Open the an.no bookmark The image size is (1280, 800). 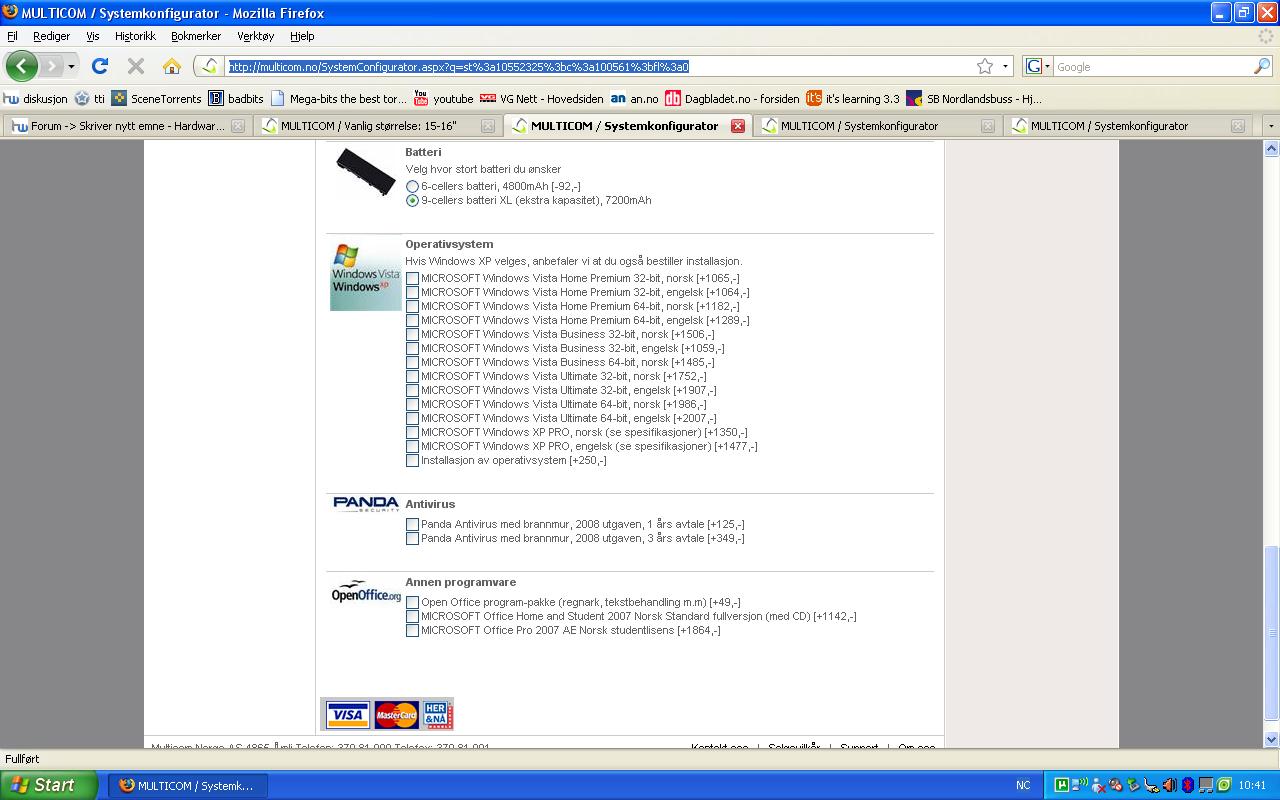click(634, 98)
